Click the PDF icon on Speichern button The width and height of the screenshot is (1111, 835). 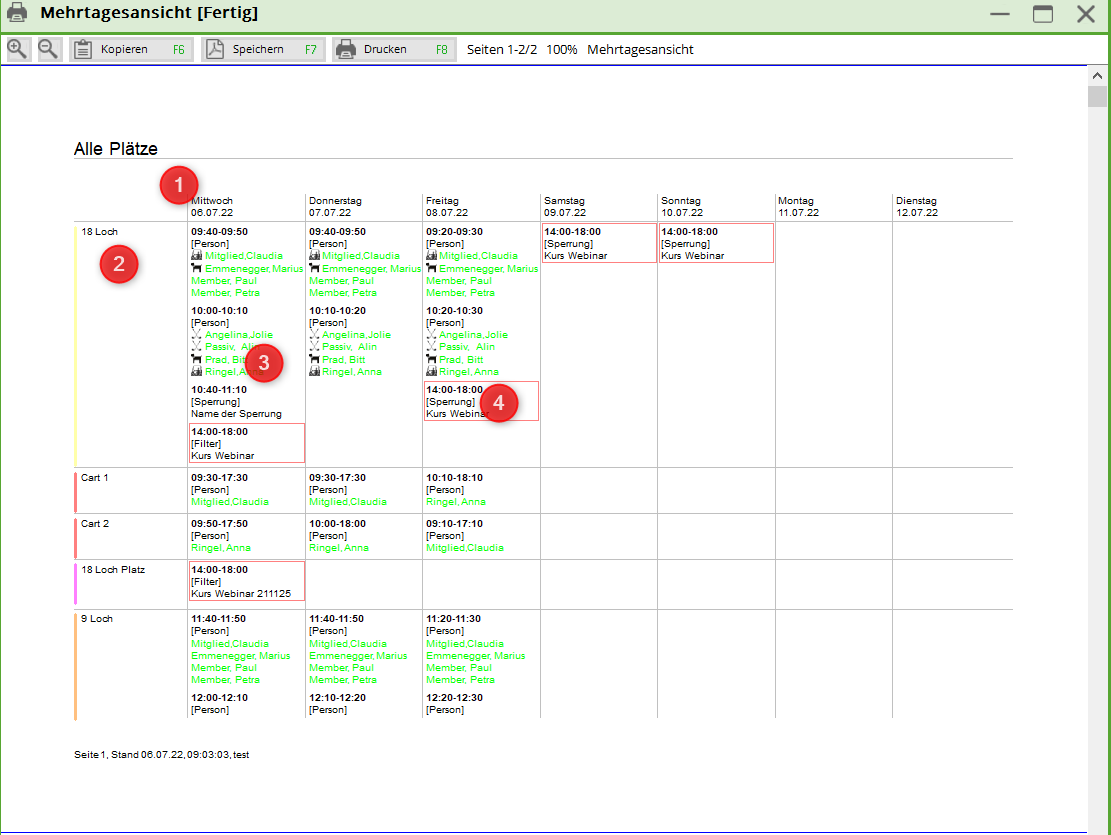pos(215,49)
